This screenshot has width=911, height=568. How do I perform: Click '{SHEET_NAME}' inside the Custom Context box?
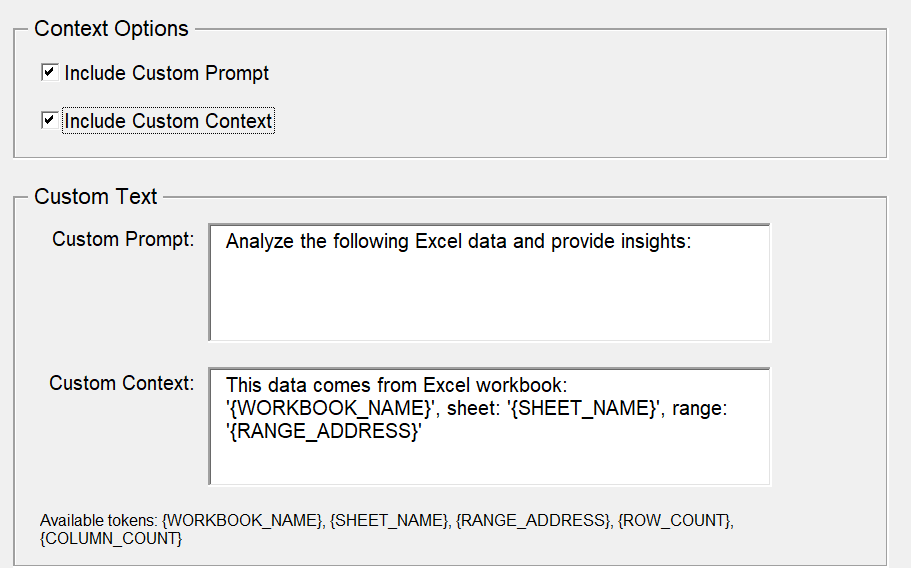click(584, 408)
